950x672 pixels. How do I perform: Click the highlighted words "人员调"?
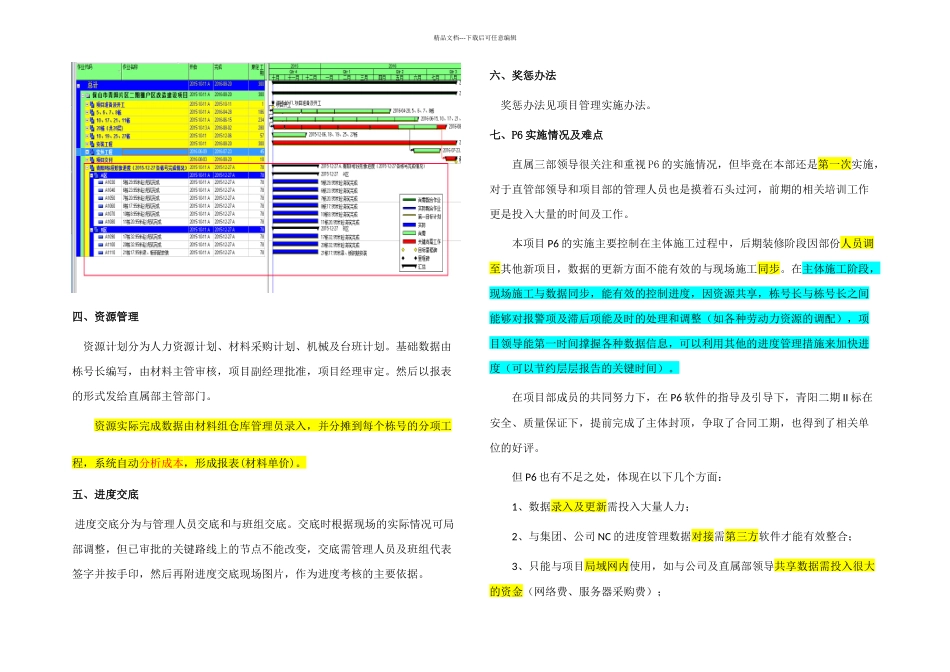pos(857,243)
